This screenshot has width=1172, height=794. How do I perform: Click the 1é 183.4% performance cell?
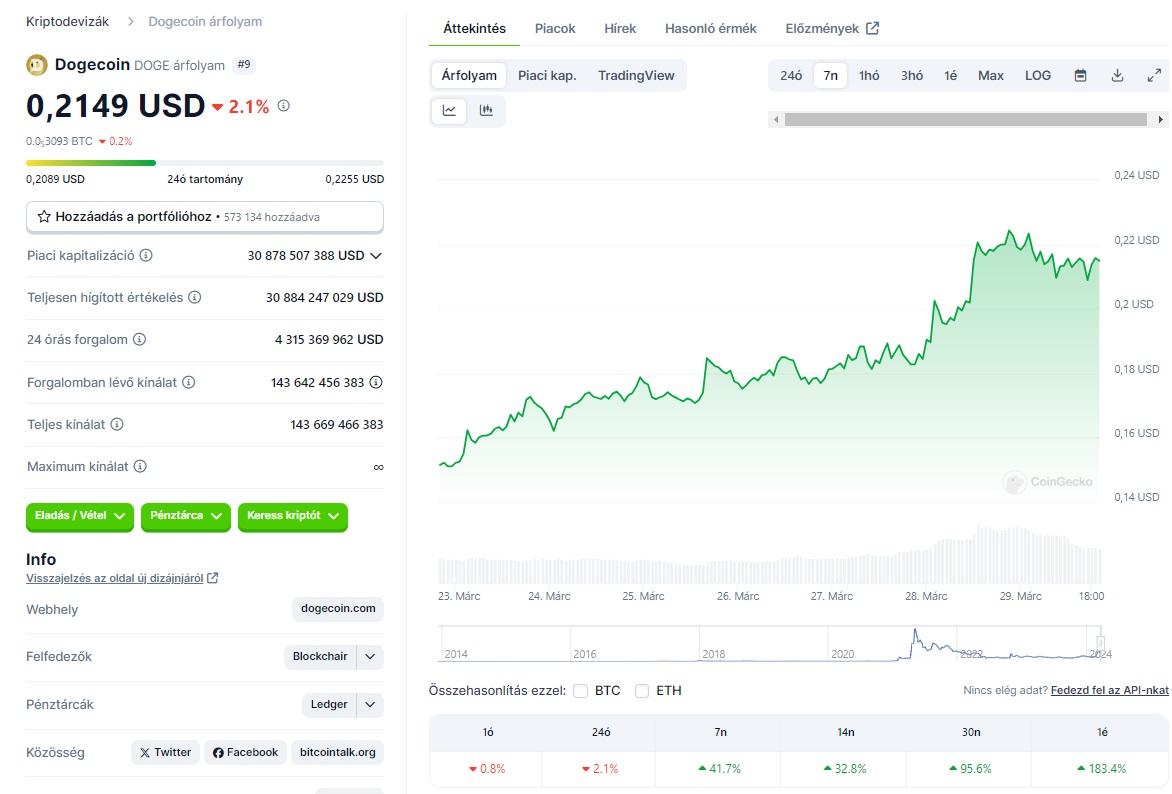[1102, 769]
